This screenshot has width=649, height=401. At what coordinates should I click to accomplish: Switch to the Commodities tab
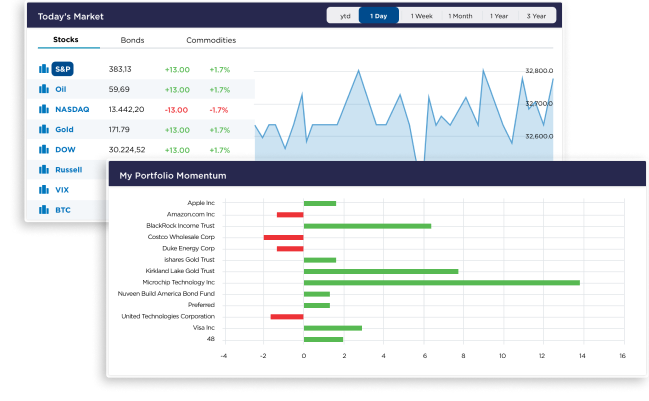211,40
